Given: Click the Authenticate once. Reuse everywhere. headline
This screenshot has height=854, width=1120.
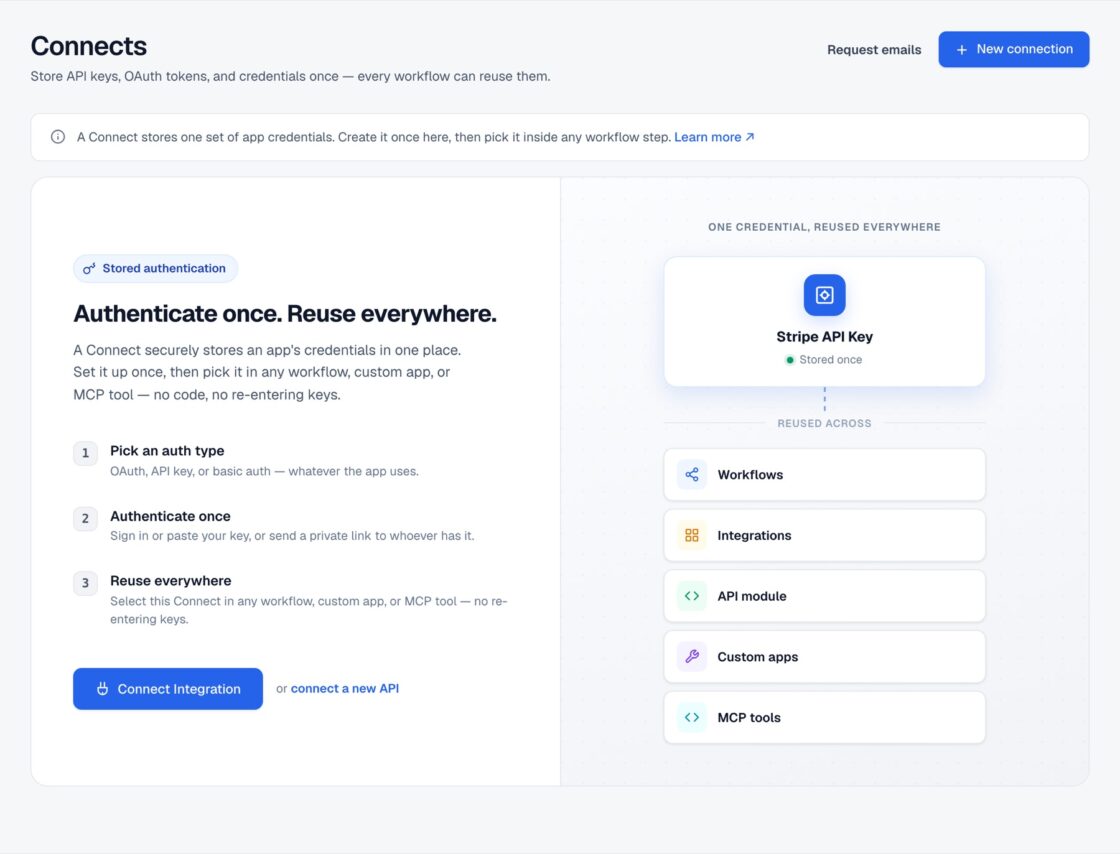Looking at the screenshot, I should (x=285, y=313).
